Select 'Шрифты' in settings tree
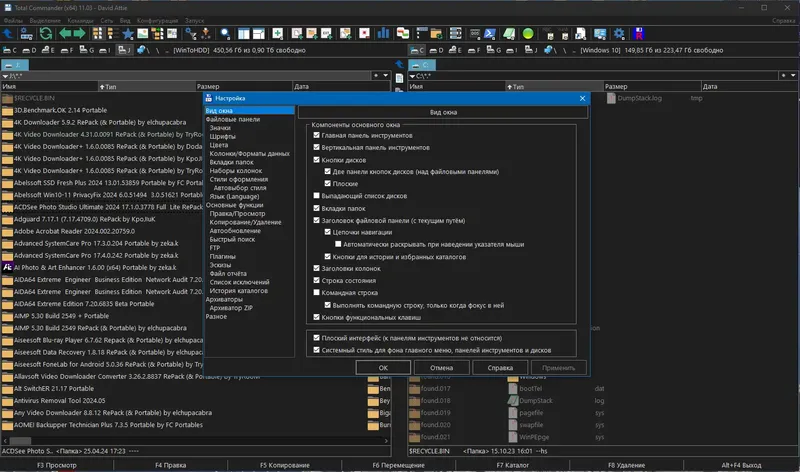800x472 pixels. point(220,136)
